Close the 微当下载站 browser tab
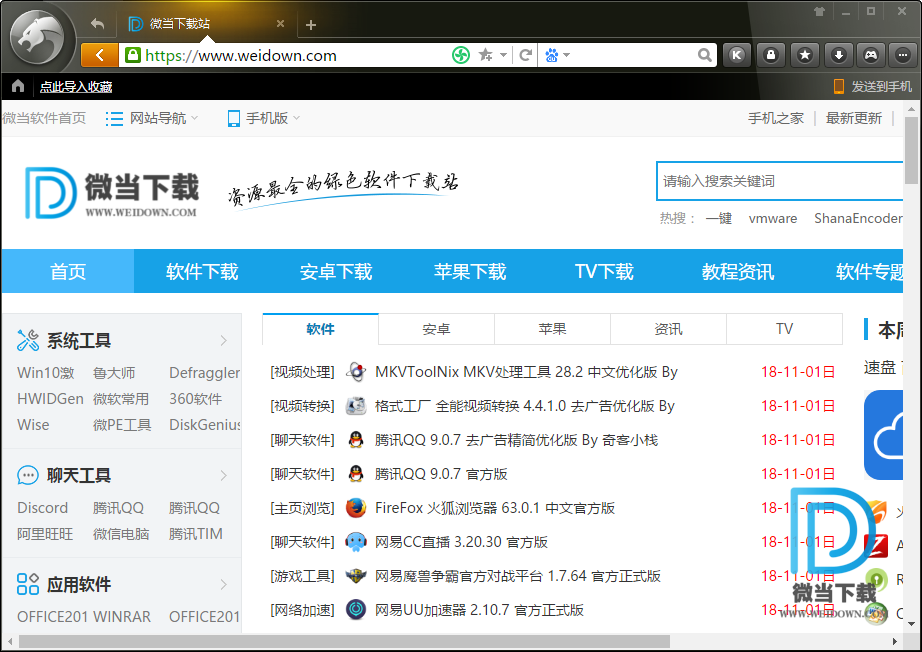 [280, 24]
